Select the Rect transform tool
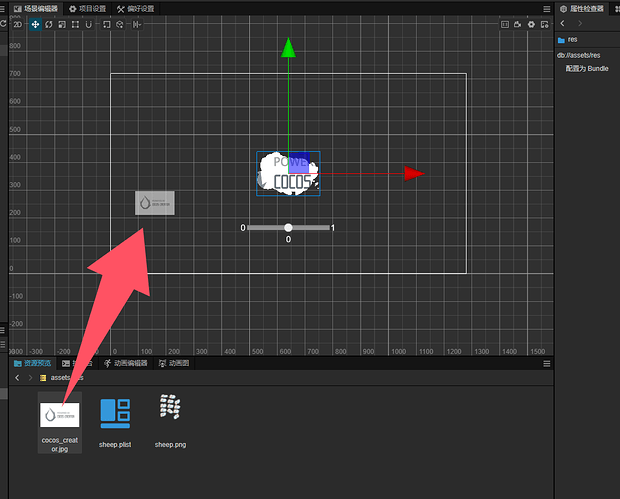 (x=75, y=25)
